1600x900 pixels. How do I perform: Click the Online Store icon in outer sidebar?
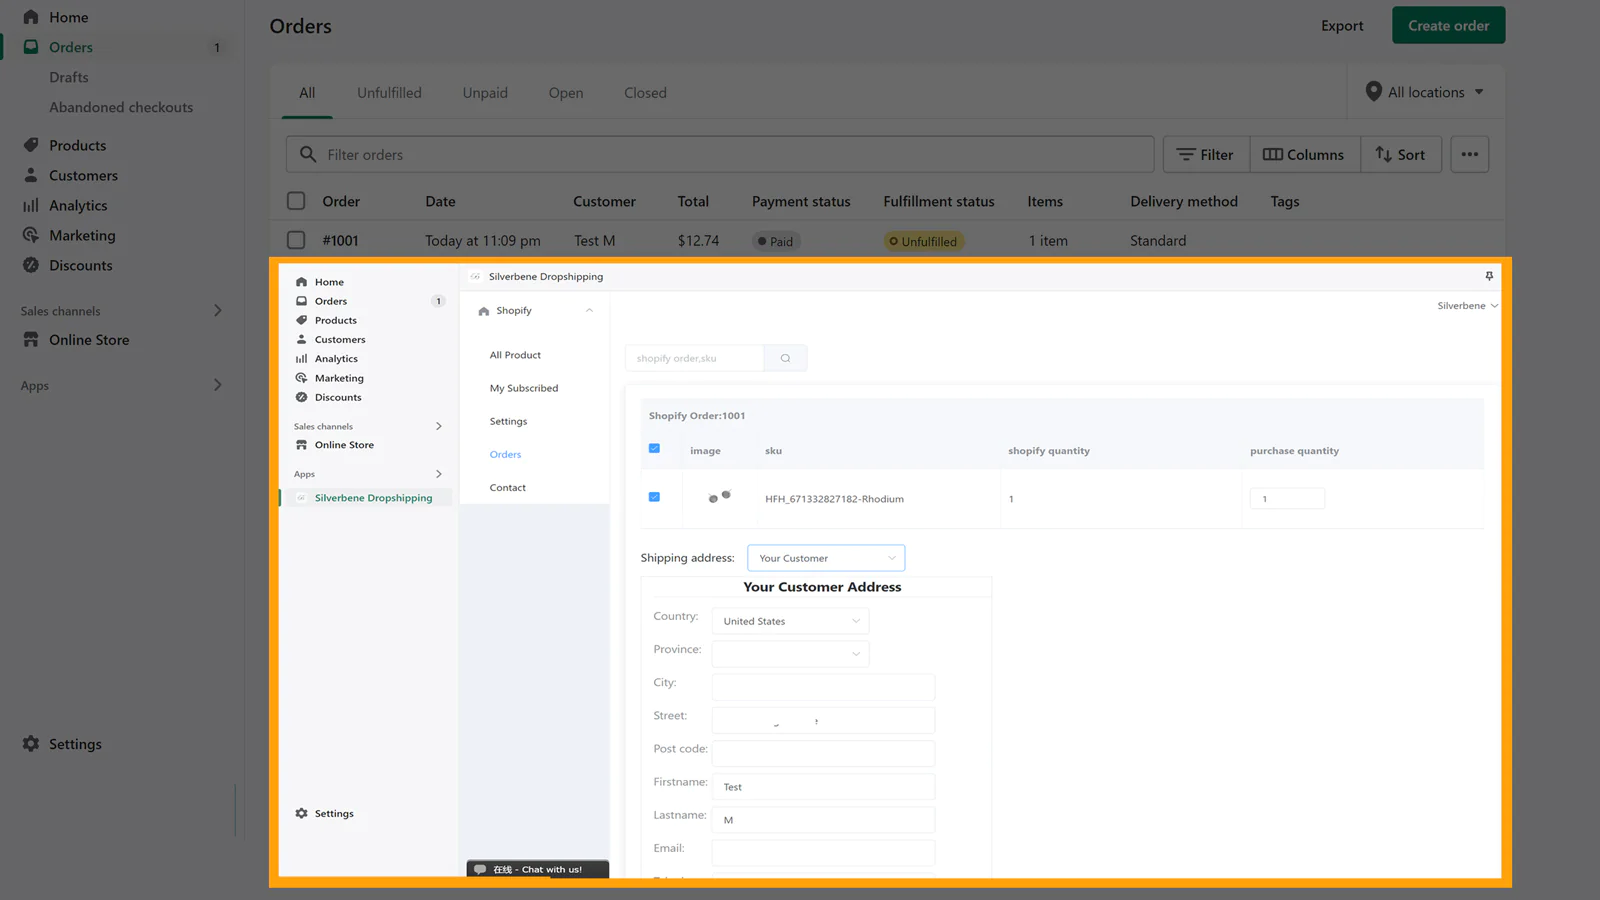[x=31, y=340]
